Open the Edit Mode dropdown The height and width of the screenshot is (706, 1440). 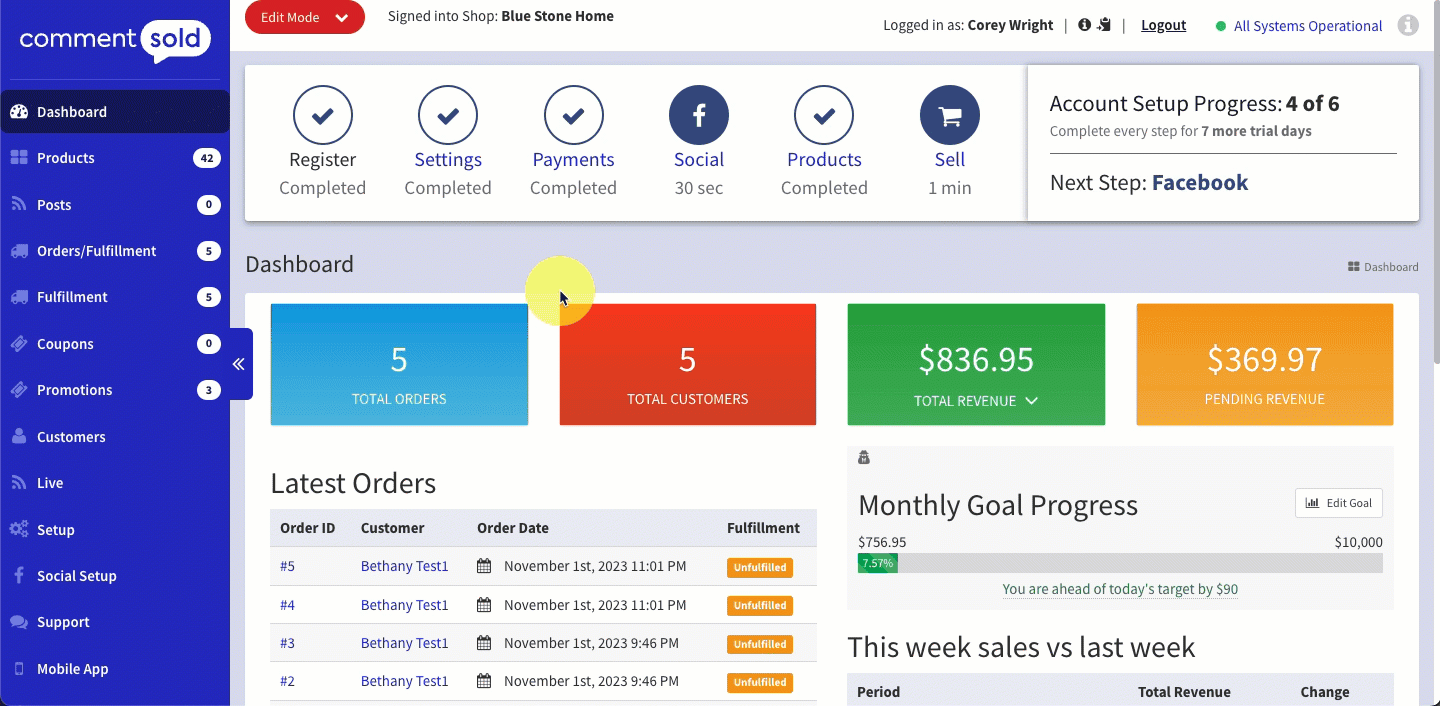click(x=304, y=18)
